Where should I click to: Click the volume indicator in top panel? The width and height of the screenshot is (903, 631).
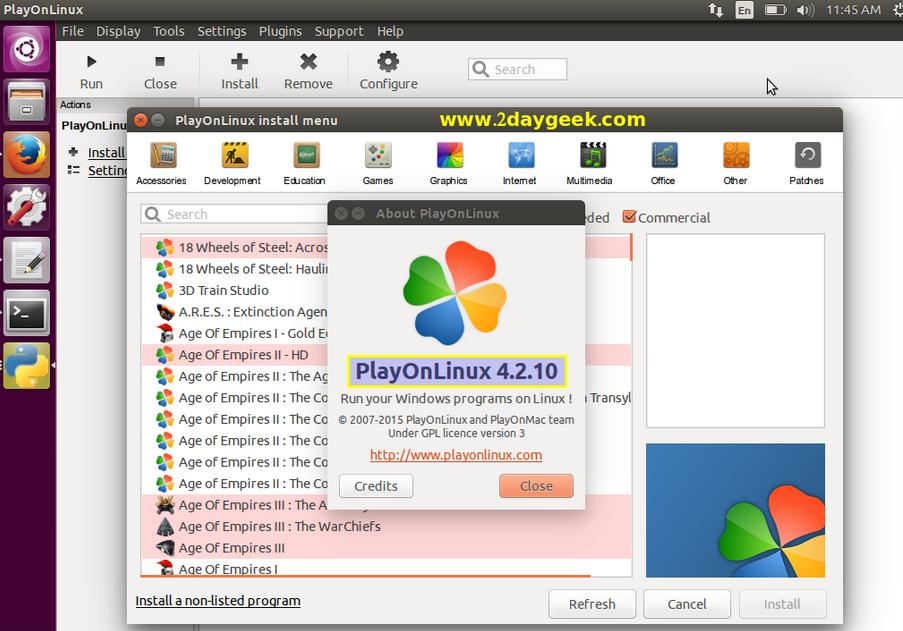click(805, 10)
